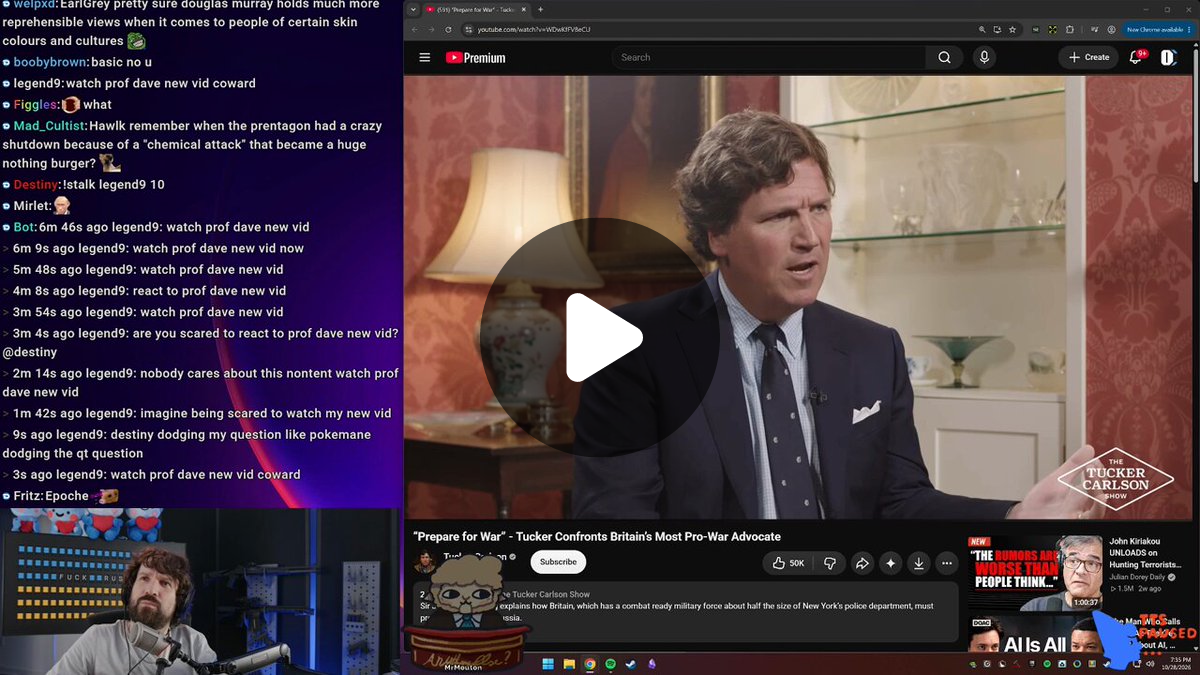Open John Kiriakou recommended video thumbnail
Screen dimensions: 1200x675
tap(1034, 572)
